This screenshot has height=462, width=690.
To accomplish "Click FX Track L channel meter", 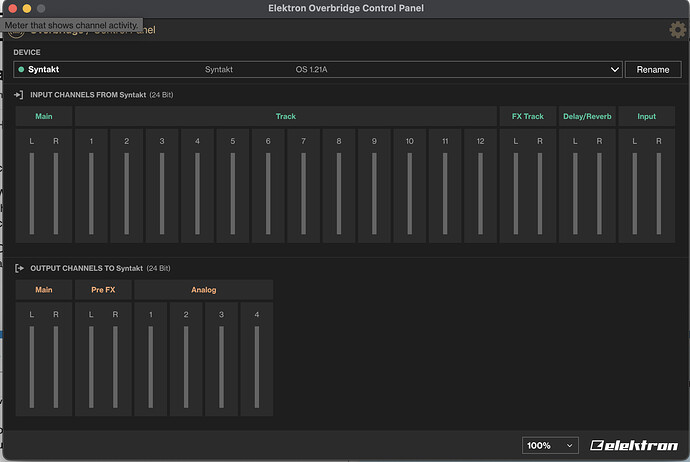I will [516, 194].
